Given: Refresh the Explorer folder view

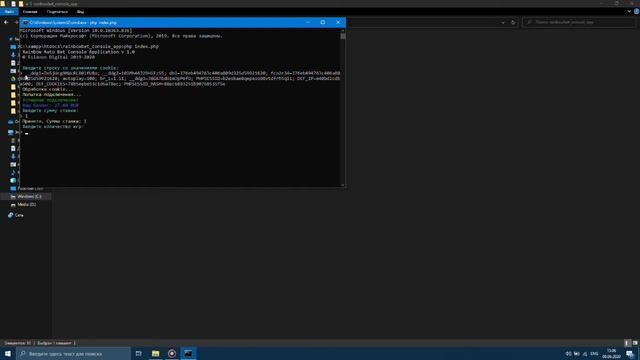Looking at the screenshot, I should pyautogui.click(x=513, y=22).
